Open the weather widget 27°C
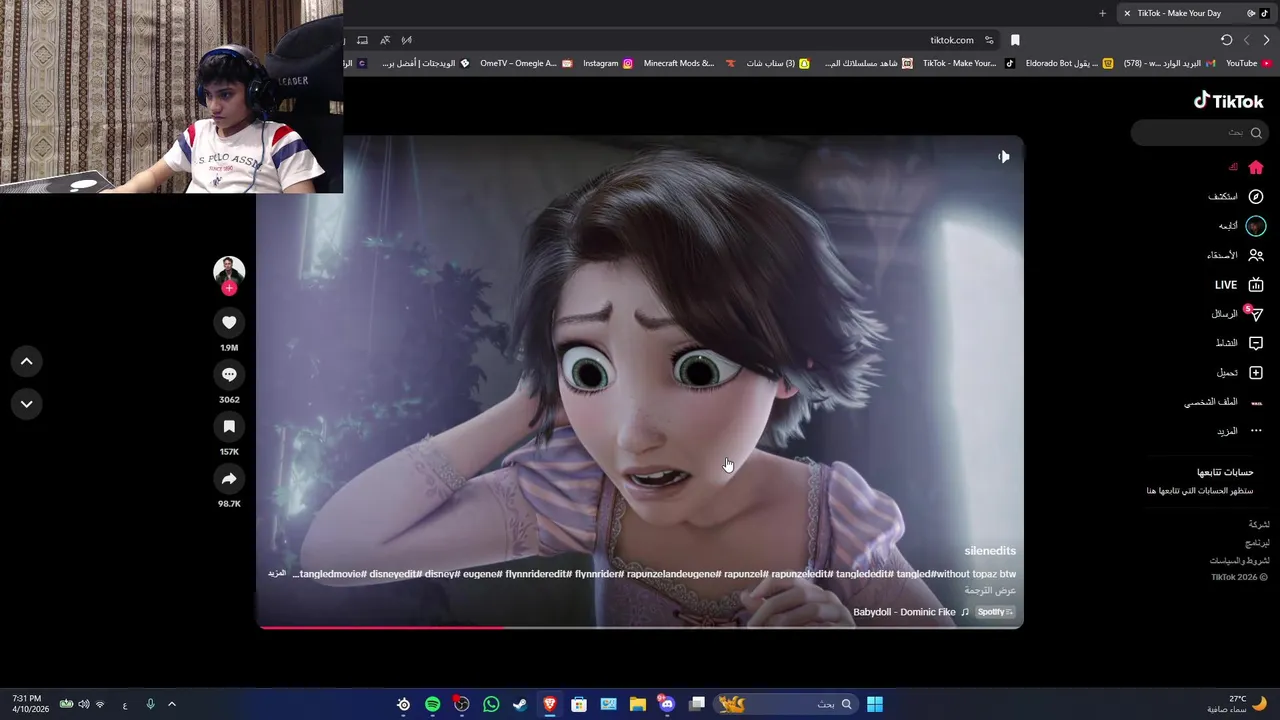This screenshot has width=1280, height=720. (1237, 704)
